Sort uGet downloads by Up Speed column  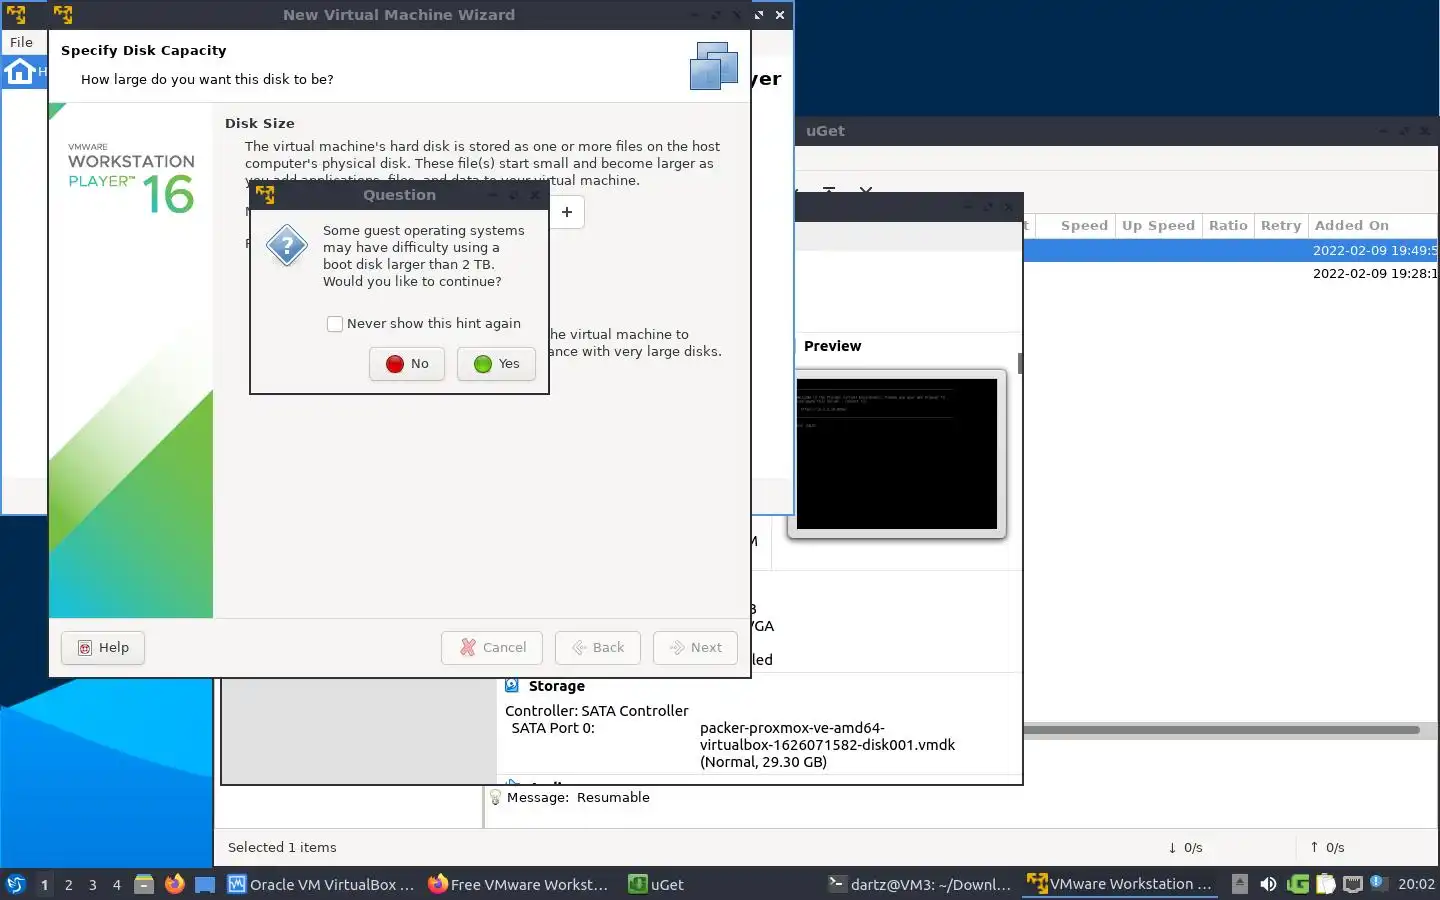point(1158,226)
